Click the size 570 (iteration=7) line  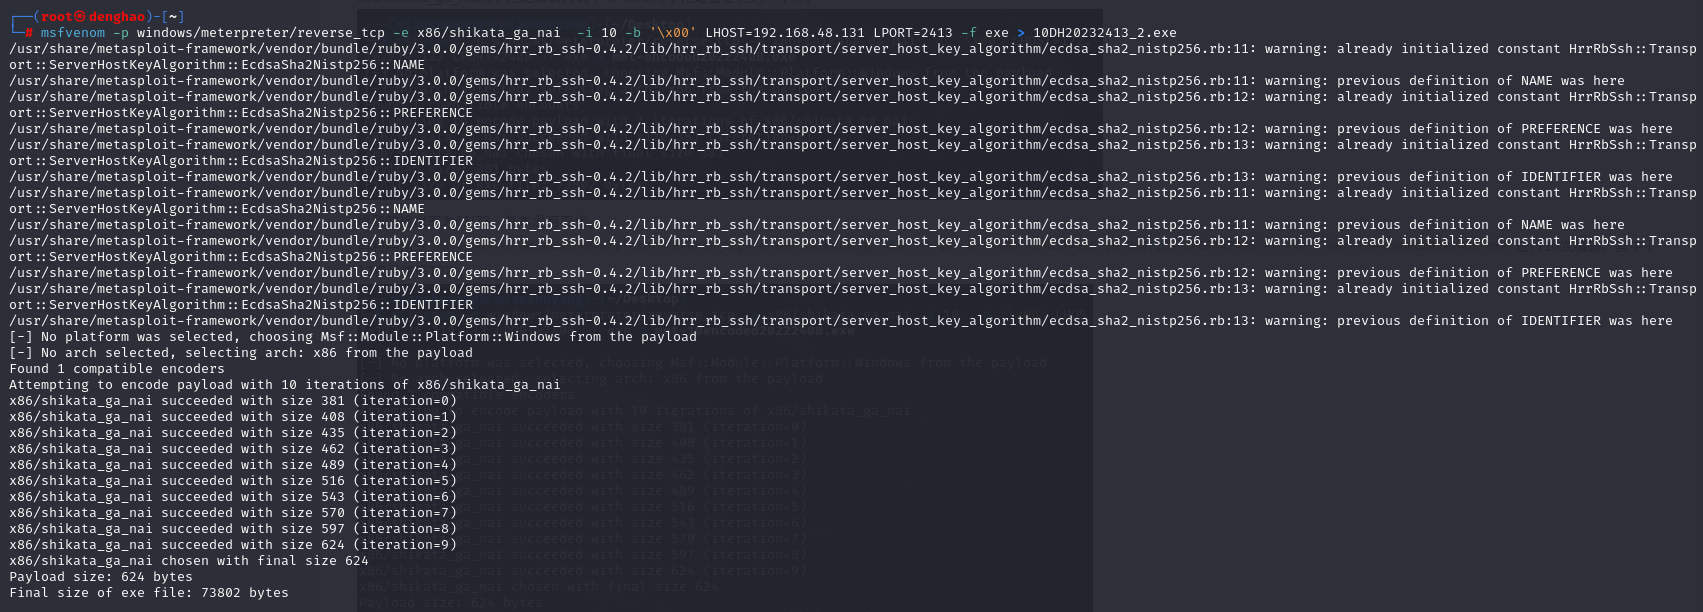click(x=233, y=513)
